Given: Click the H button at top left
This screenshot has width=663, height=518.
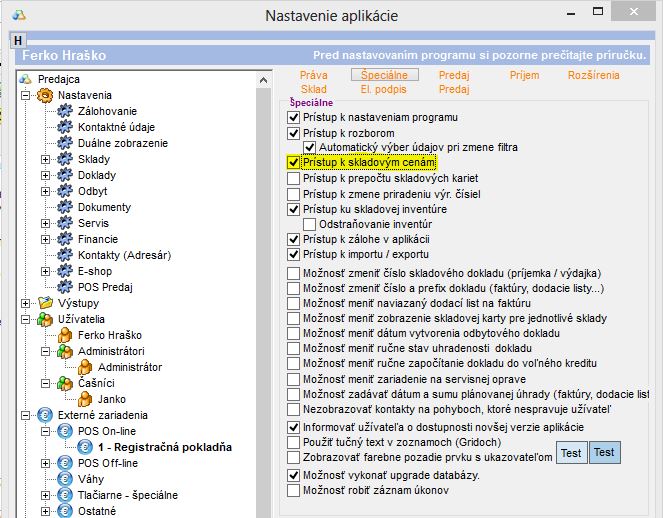Looking at the screenshot, I should click(x=18, y=39).
